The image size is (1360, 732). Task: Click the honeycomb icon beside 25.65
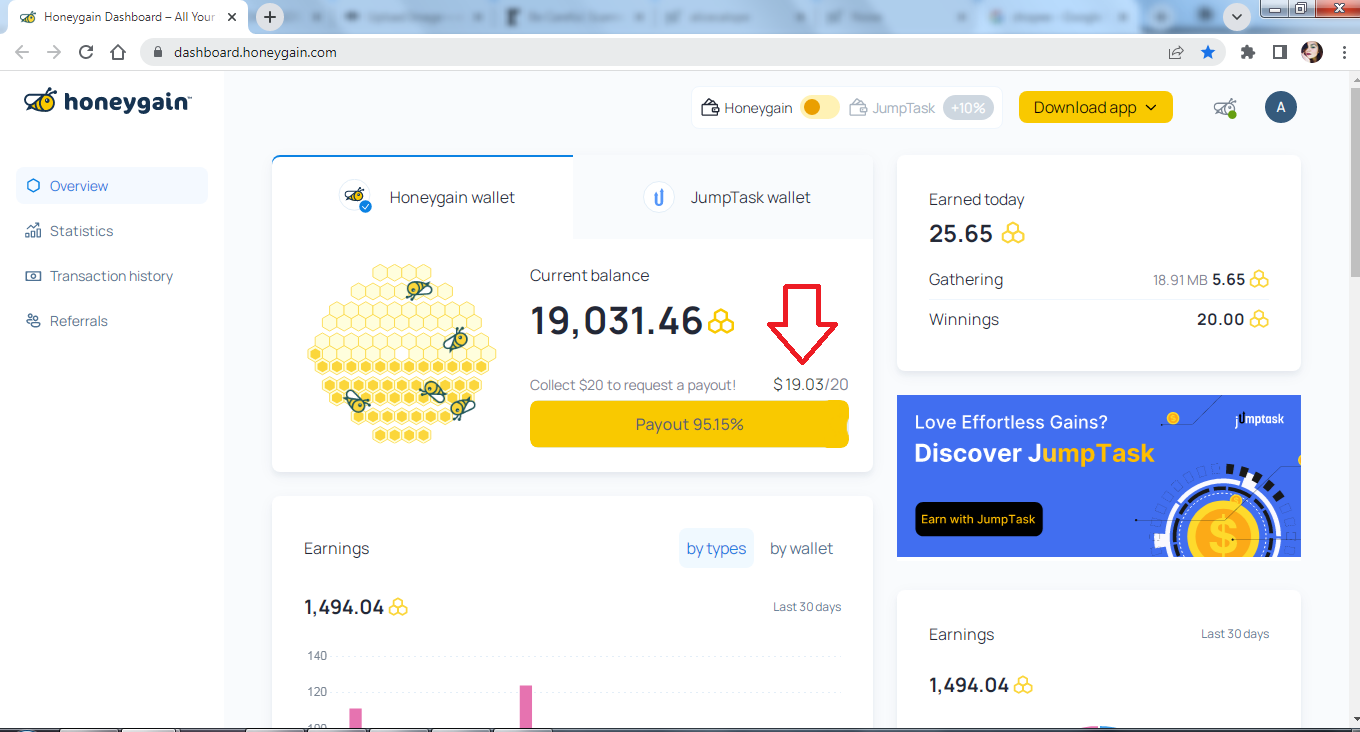click(1014, 234)
